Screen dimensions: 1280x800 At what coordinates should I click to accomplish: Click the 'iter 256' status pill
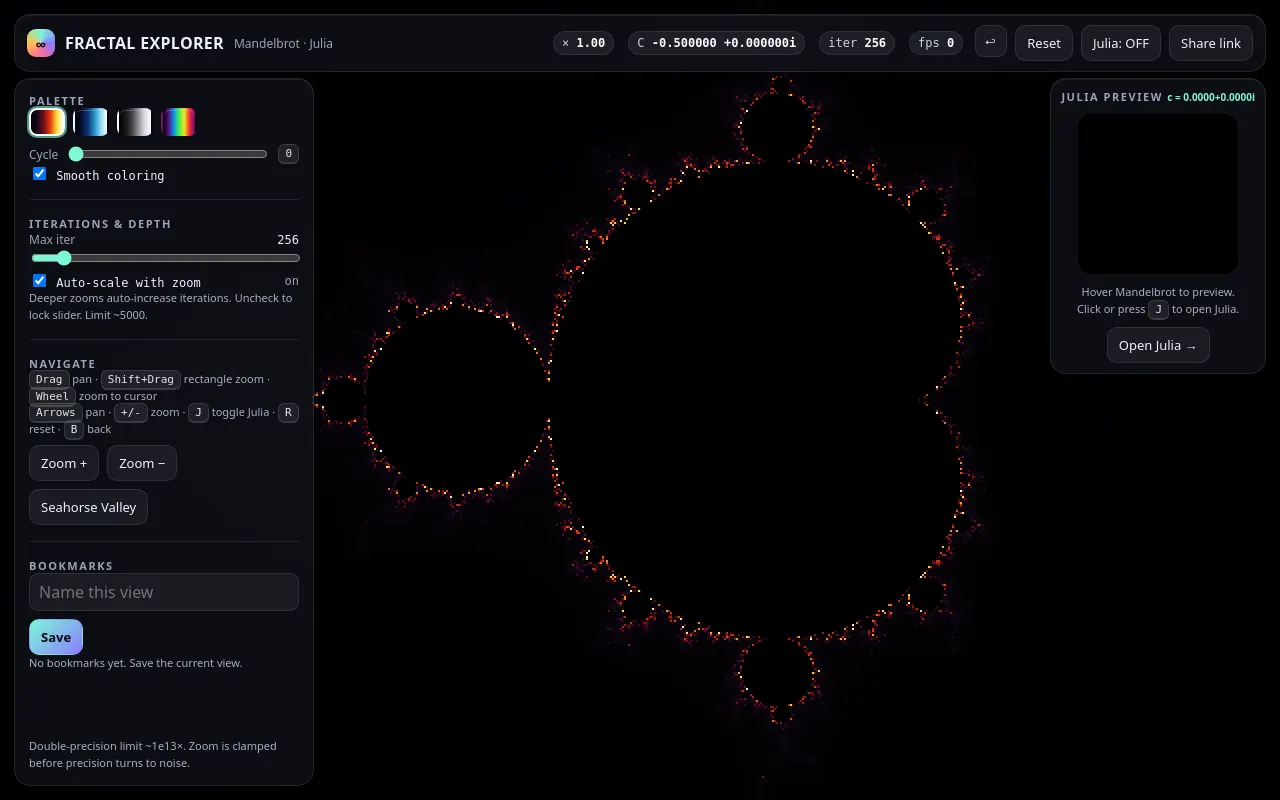coord(857,43)
